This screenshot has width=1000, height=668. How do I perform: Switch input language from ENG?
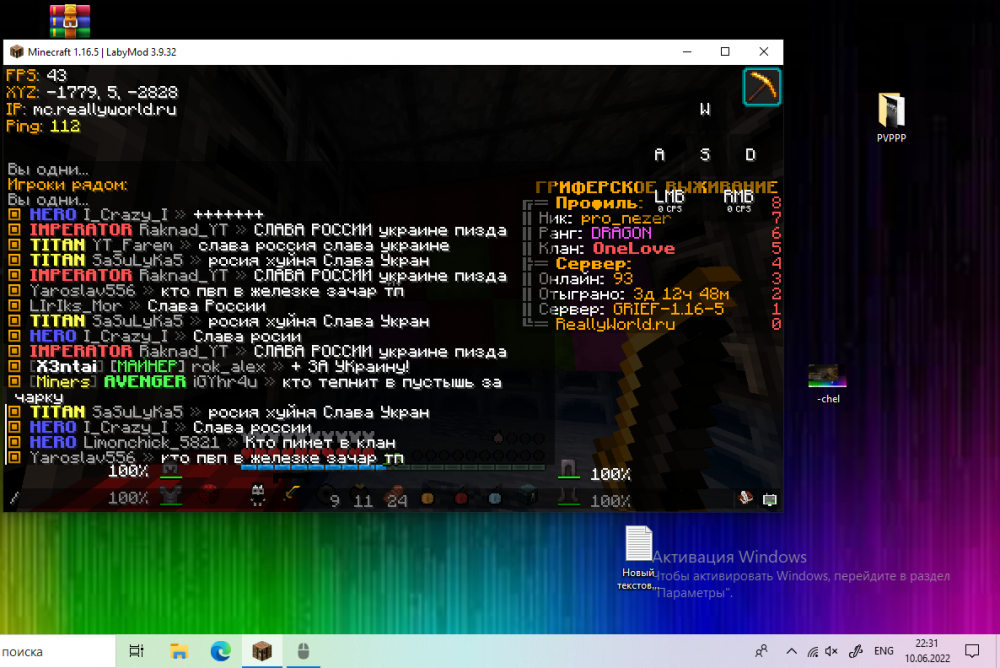click(x=883, y=651)
